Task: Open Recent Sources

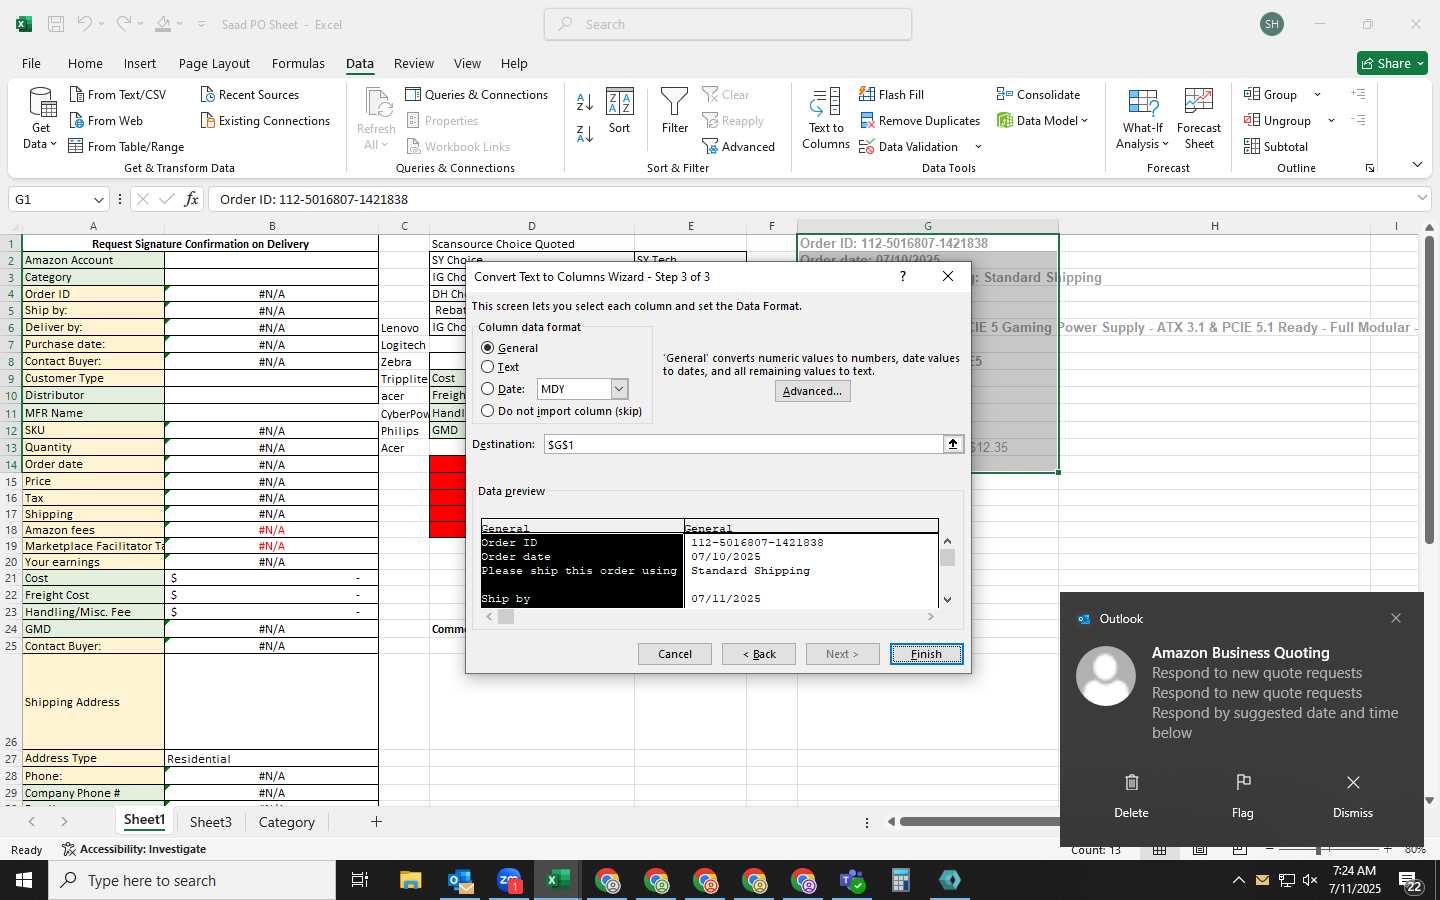Action: click(249, 94)
